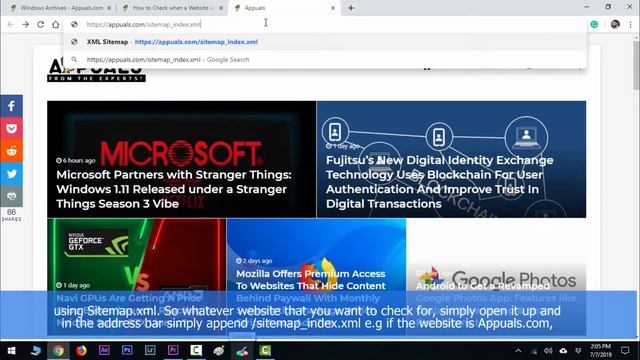The image size is (640, 360).
Task: Open Fujitsu's New Digital Identity Exchange article
Action: pyautogui.click(x=451, y=159)
